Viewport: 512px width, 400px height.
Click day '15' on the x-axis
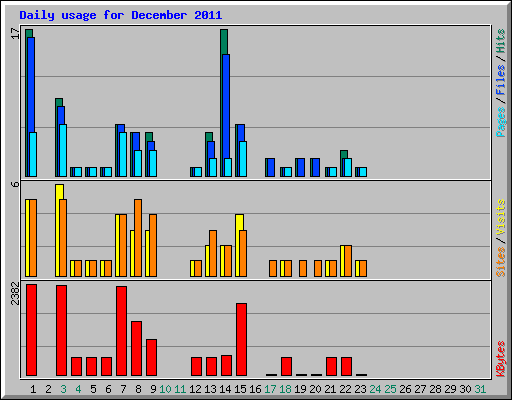click(x=240, y=389)
